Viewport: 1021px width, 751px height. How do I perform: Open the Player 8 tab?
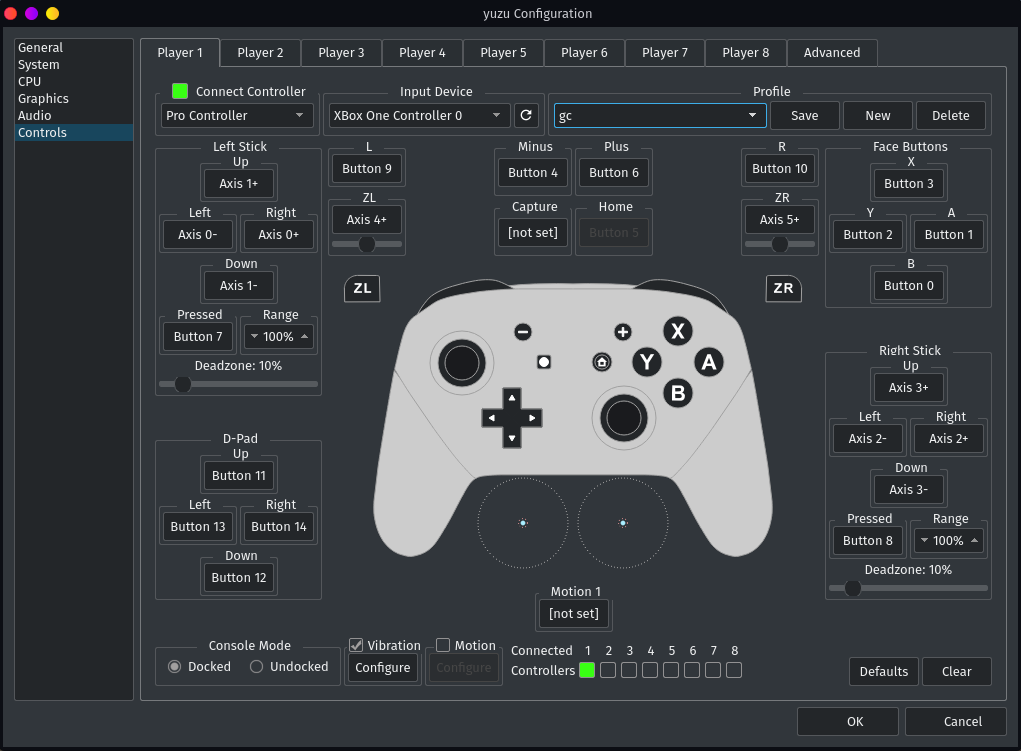746,53
